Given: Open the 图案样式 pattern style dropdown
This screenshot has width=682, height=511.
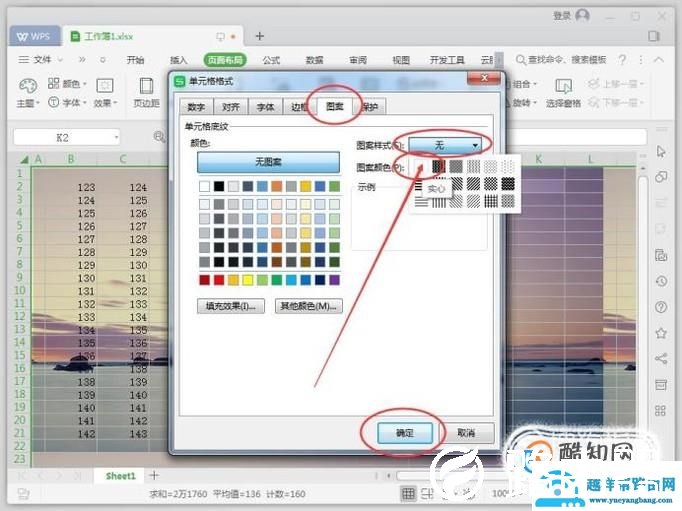Looking at the screenshot, I should [x=445, y=145].
